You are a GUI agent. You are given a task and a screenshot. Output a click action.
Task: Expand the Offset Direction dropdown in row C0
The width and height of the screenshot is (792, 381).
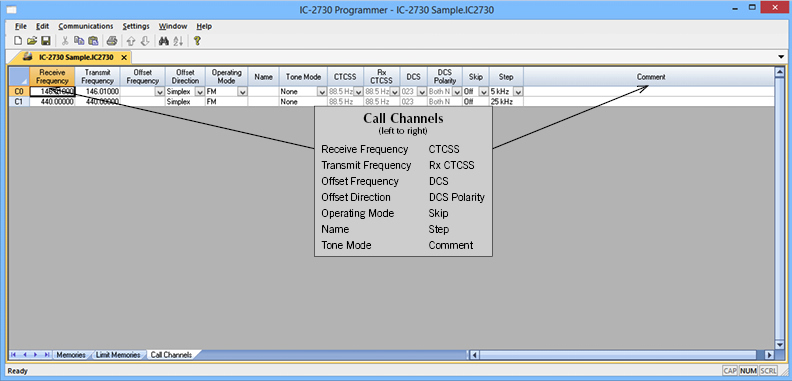(x=200, y=92)
